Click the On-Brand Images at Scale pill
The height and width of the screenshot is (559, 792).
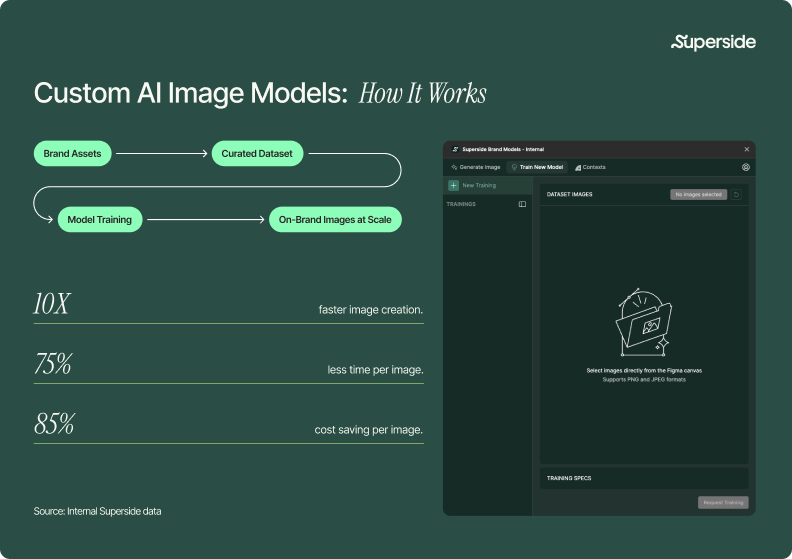335,220
